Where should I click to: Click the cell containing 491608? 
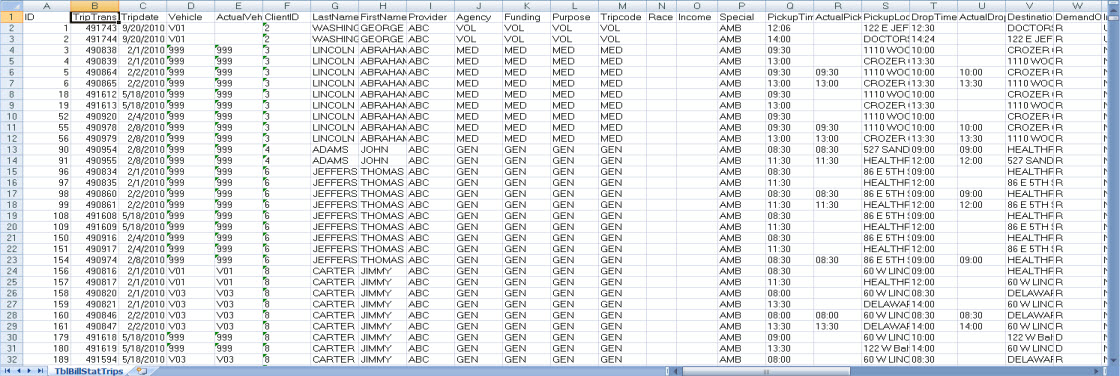(x=94, y=216)
